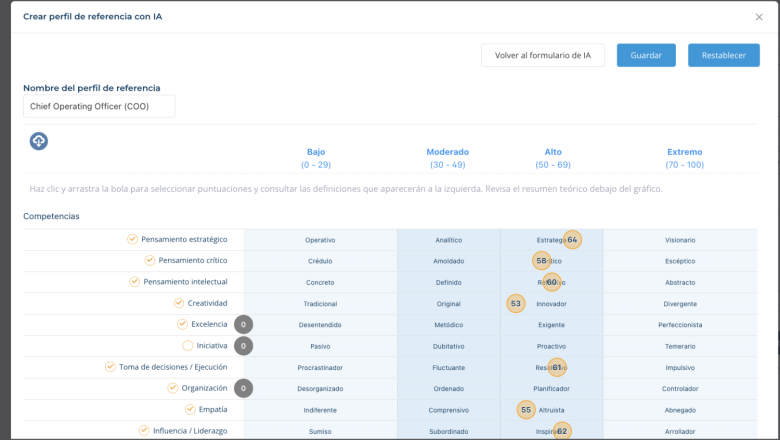
Task: Click the Empatía score ball showing 55
Action: [526, 409]
